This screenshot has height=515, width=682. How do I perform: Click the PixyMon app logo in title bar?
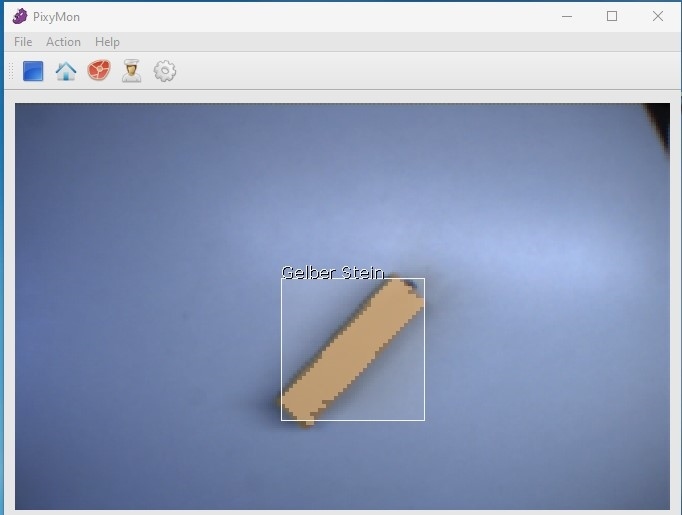coord(20,17)
